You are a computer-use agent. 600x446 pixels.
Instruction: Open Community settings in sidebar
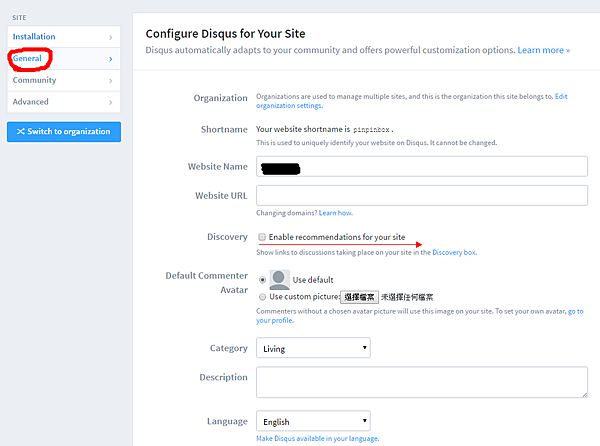point(64,80)
